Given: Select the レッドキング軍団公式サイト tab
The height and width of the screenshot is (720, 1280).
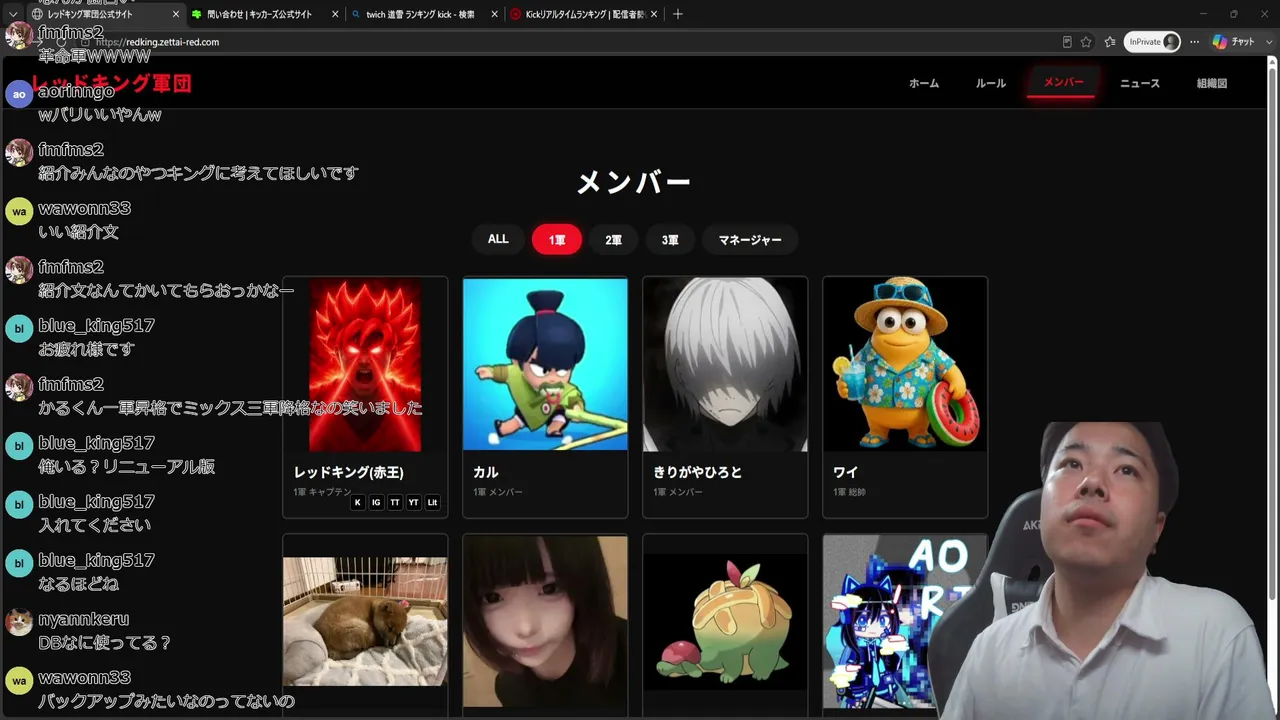Looking at the screenshot, I should coord(105,14).
